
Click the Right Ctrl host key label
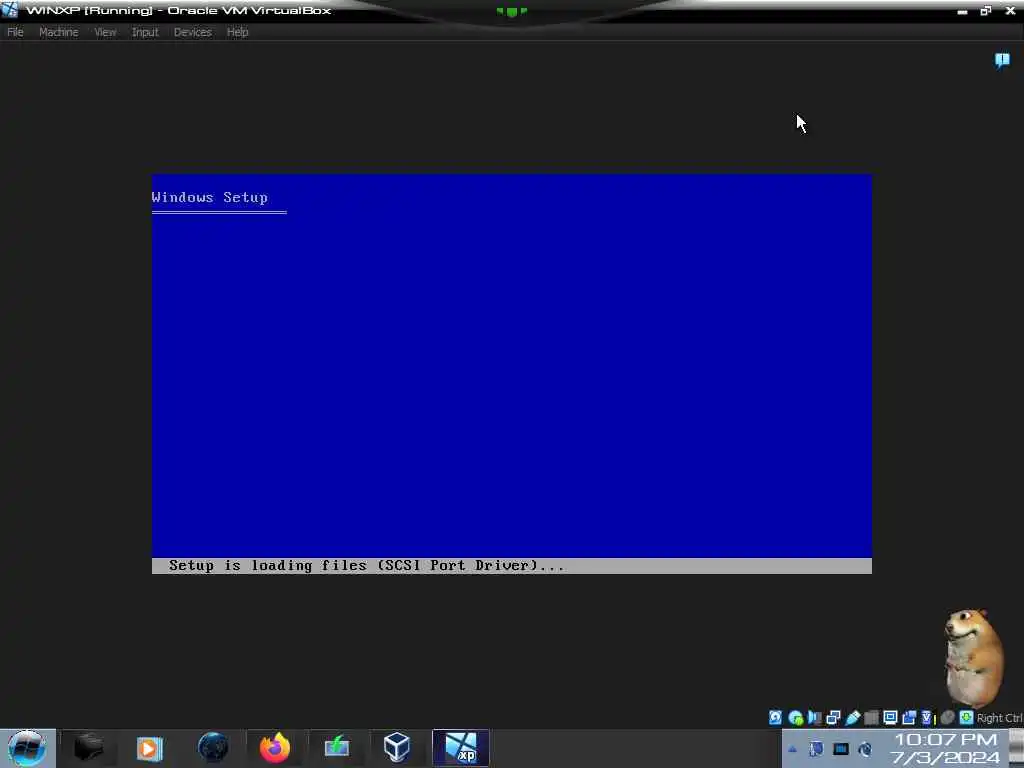click(999, 718)
